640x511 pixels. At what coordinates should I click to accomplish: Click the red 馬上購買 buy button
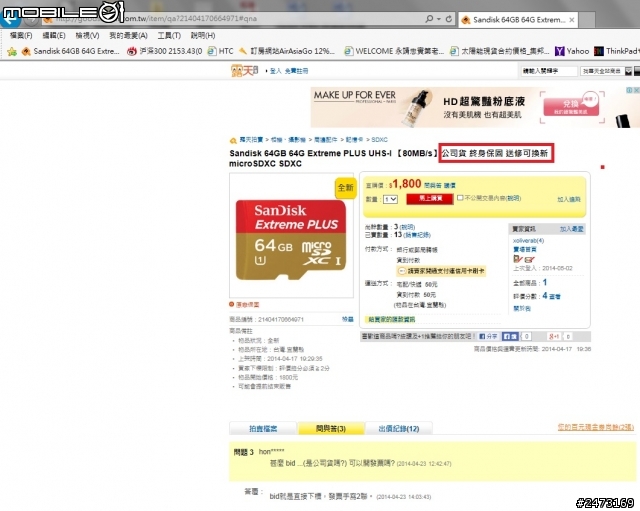tap(430, 198)
